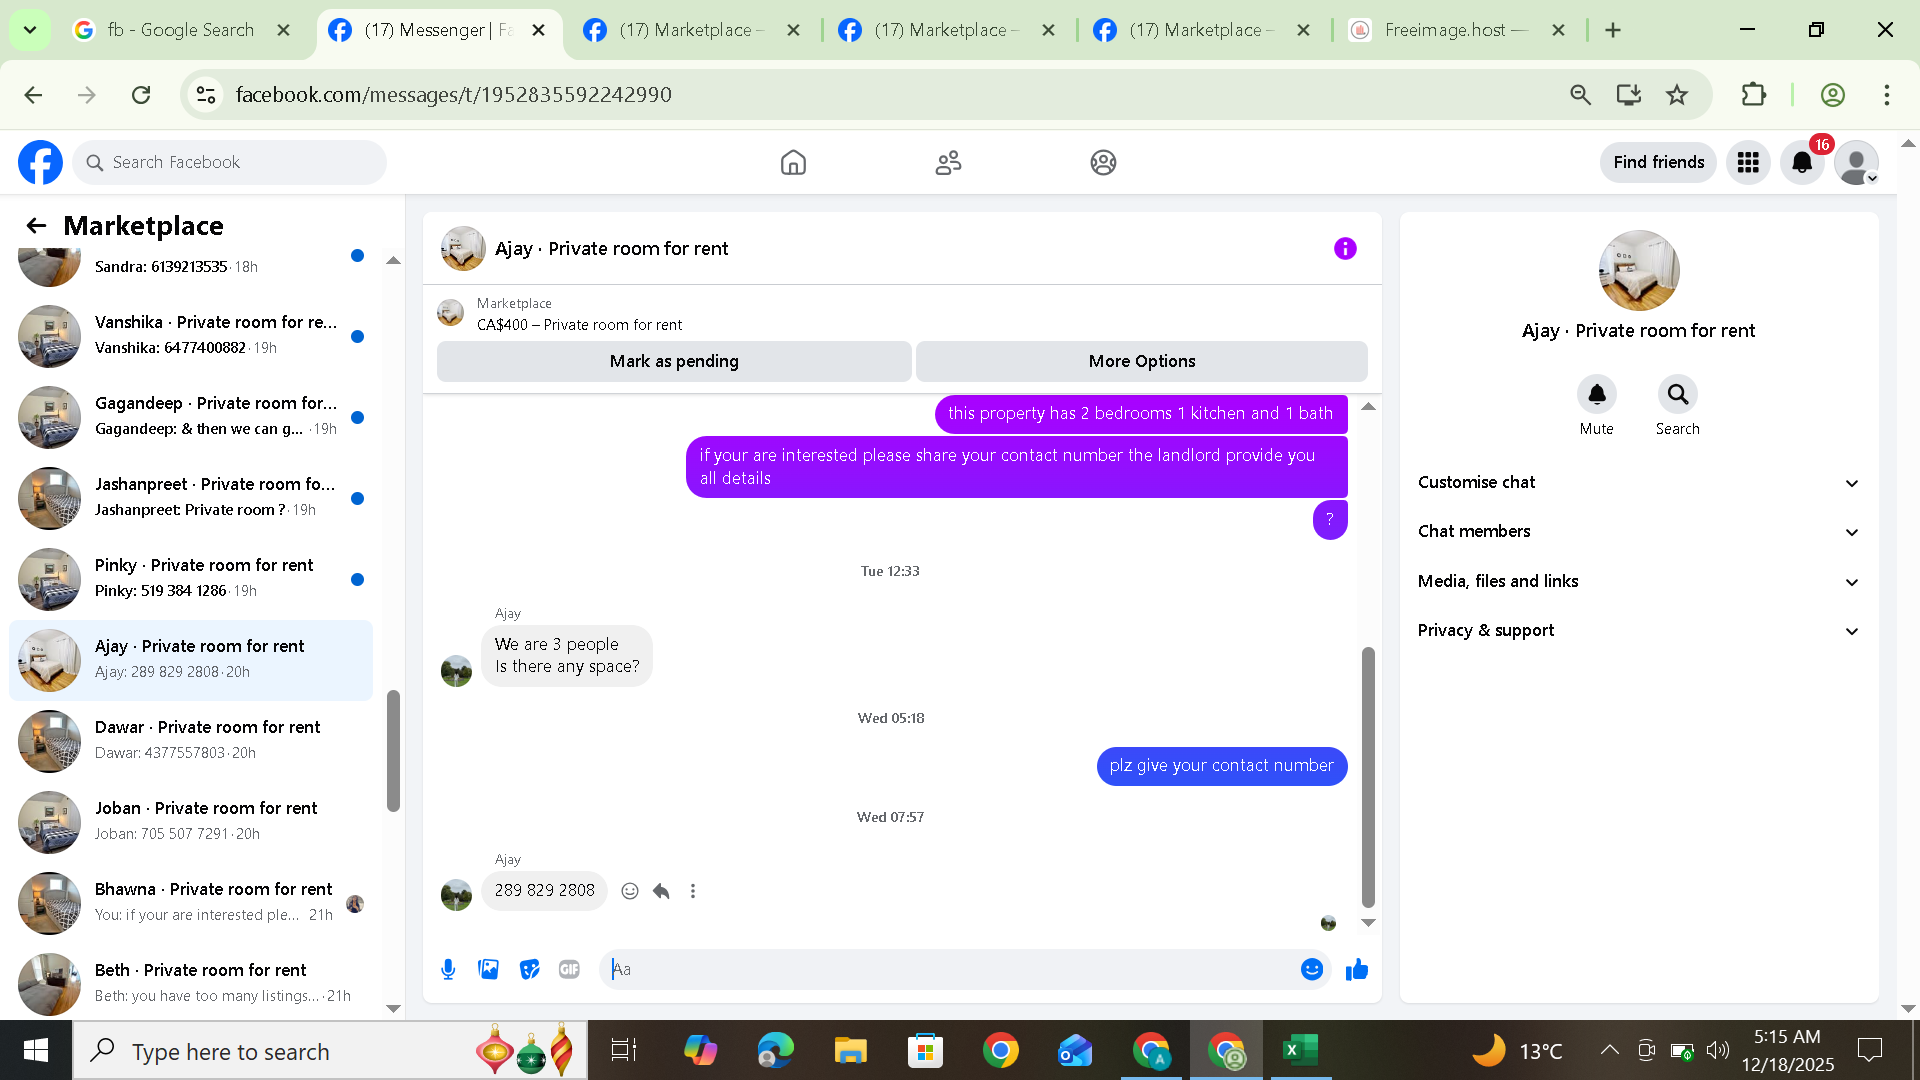
Task: Open Chrome tab search dropdown
Action: click(x=30, y=30)
